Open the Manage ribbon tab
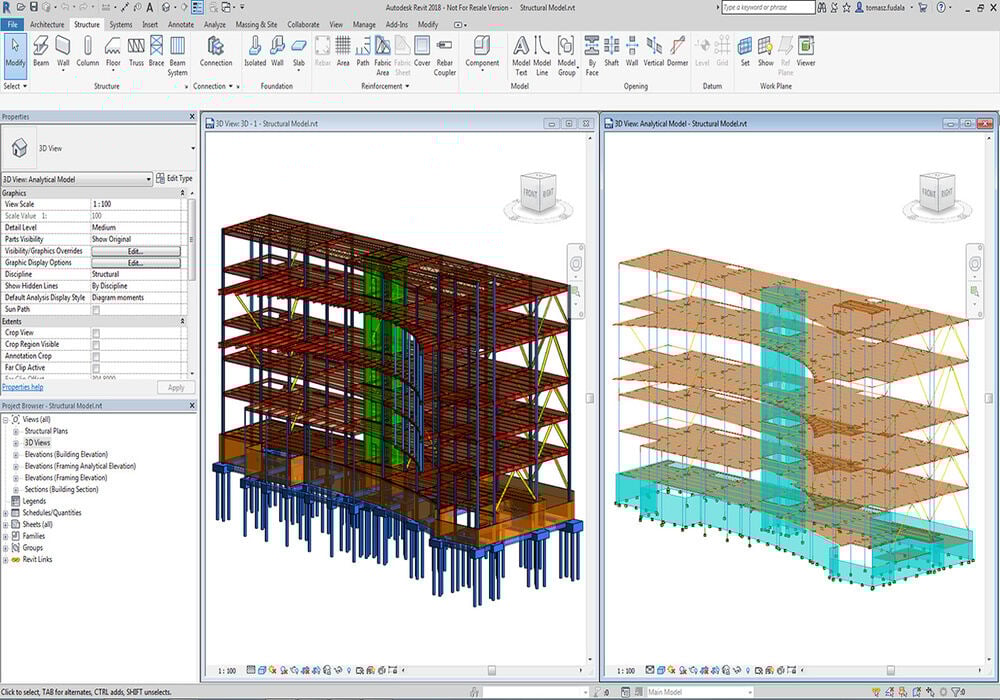This screenshot has height=700, width=1000. tap(364, 24)
